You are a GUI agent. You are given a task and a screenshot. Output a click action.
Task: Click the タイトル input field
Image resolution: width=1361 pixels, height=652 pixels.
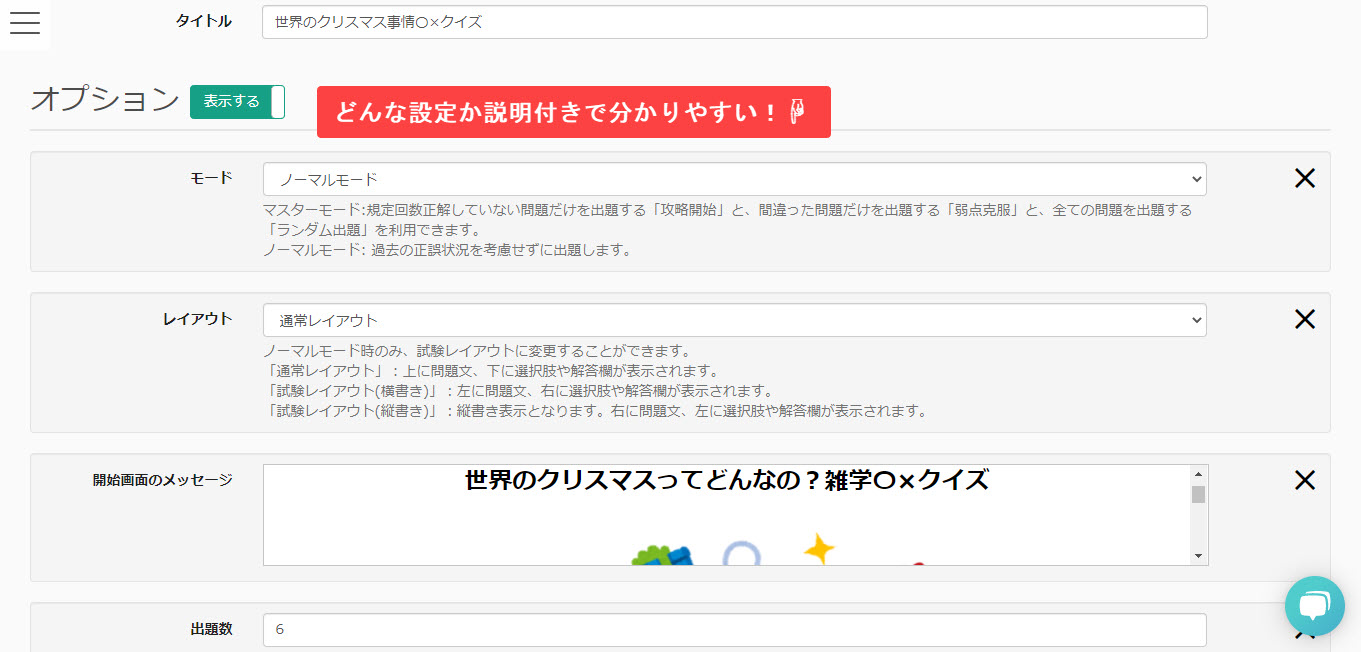(734, 22)
